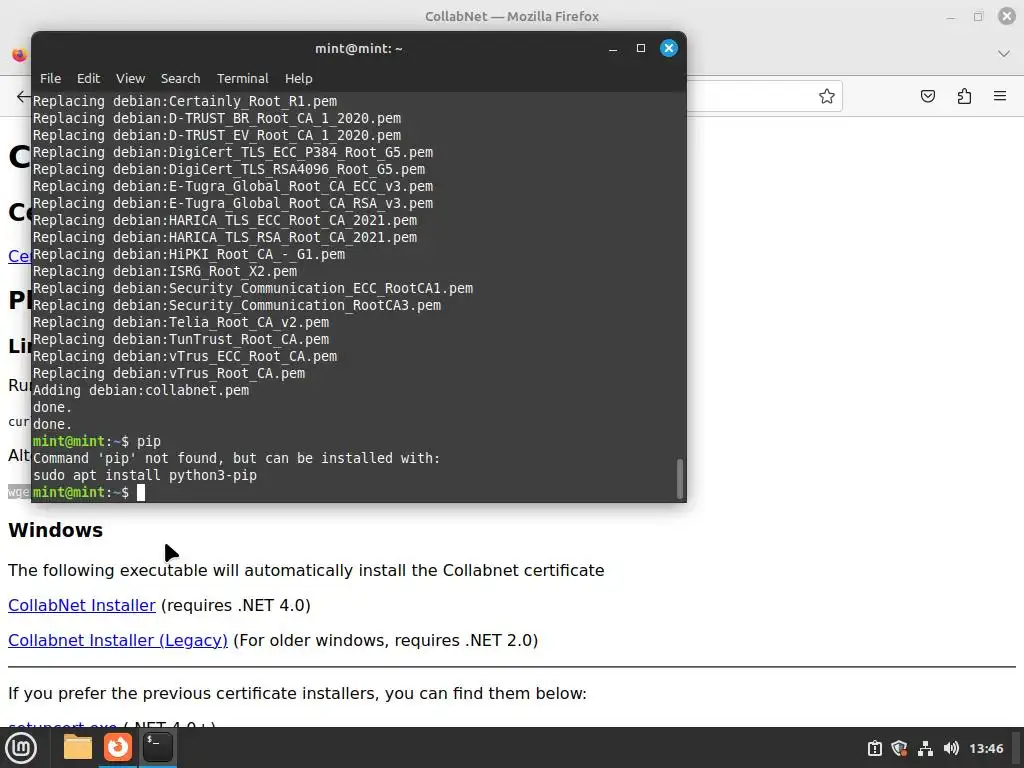The image size is (1024, 768).
Task: Bookmark this page with the star icon
Action: click(x=827, y=96)
